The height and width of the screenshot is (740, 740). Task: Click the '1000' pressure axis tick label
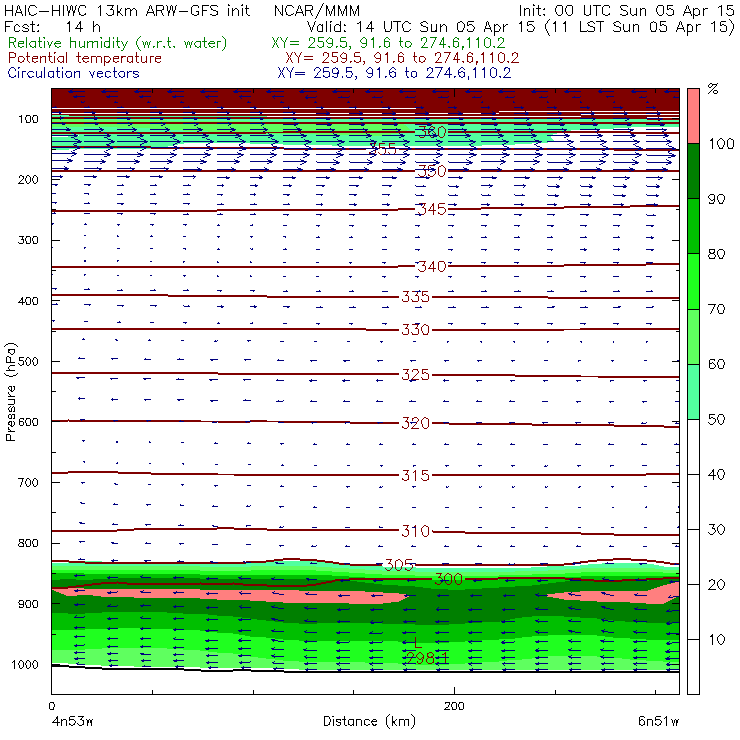tap(25, 665)
